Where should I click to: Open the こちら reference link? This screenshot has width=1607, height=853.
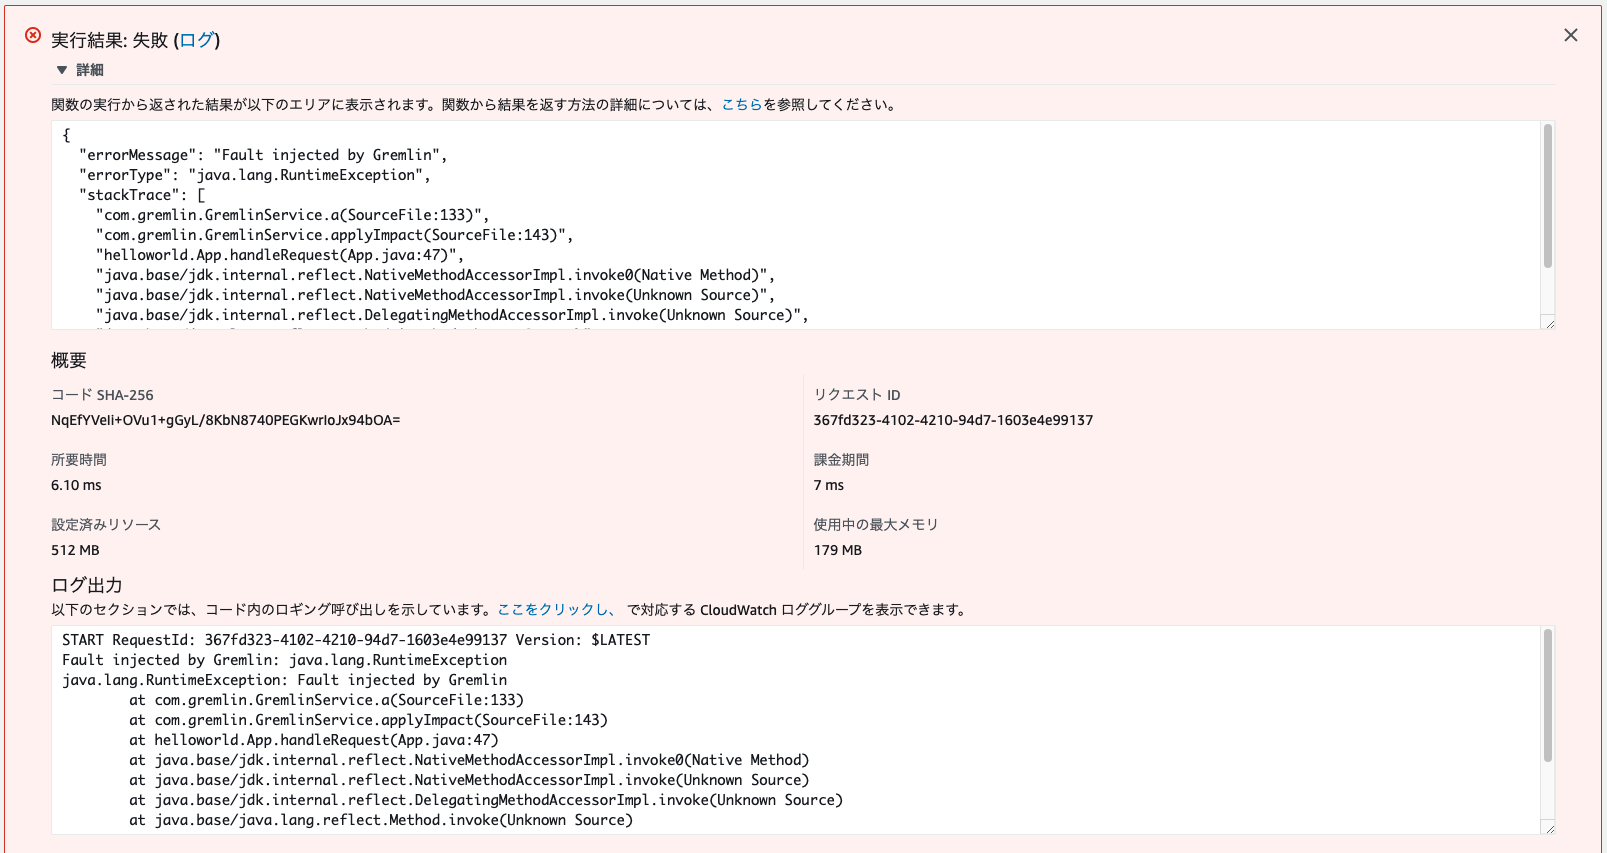point(741,104)
